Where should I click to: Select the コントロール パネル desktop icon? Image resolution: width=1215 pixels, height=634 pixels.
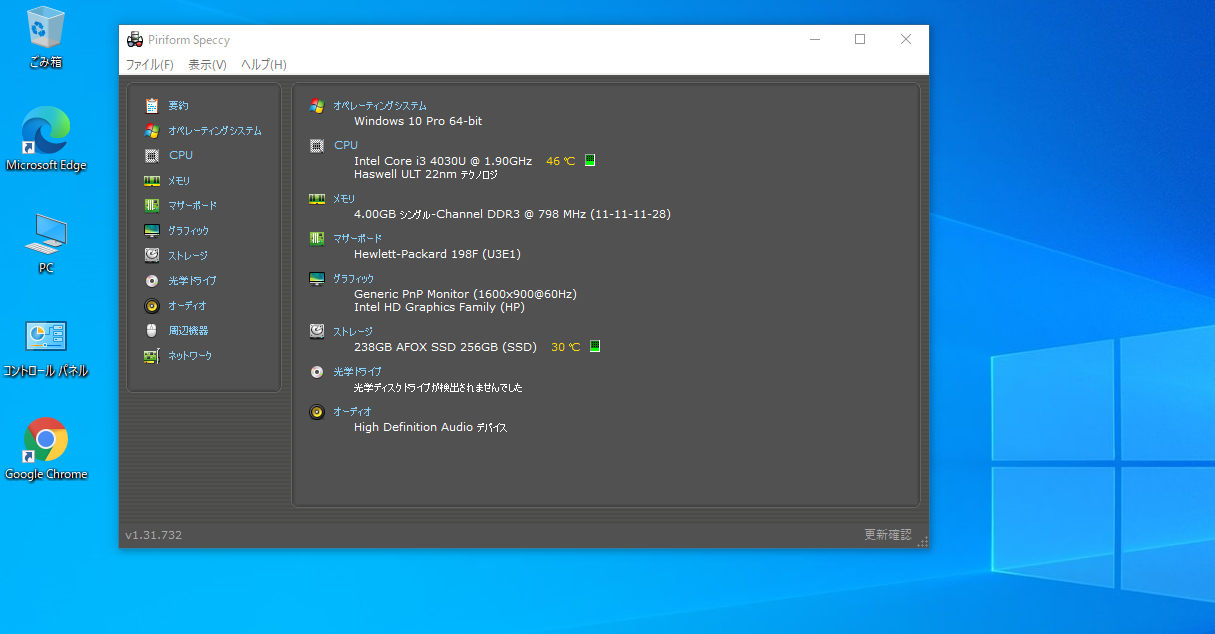point(46,348)
